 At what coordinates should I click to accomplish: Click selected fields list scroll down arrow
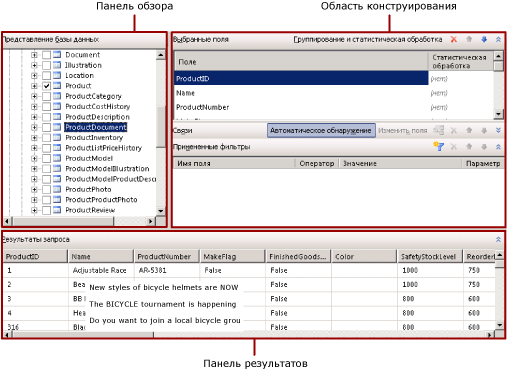pyautogui.click(x=498, y=114)
